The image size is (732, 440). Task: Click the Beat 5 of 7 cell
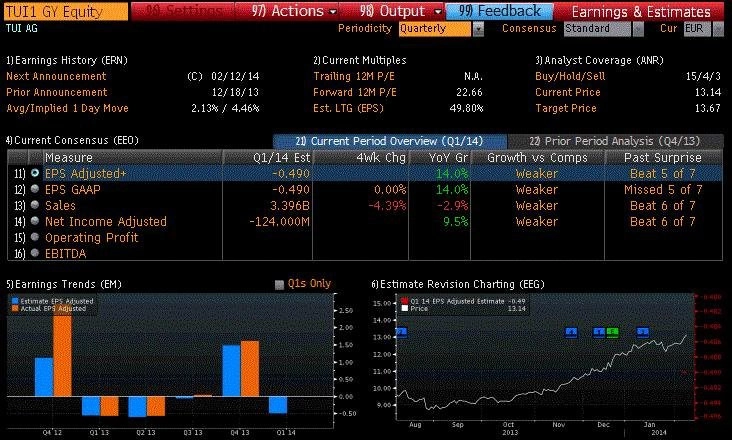tap(663, 174)
